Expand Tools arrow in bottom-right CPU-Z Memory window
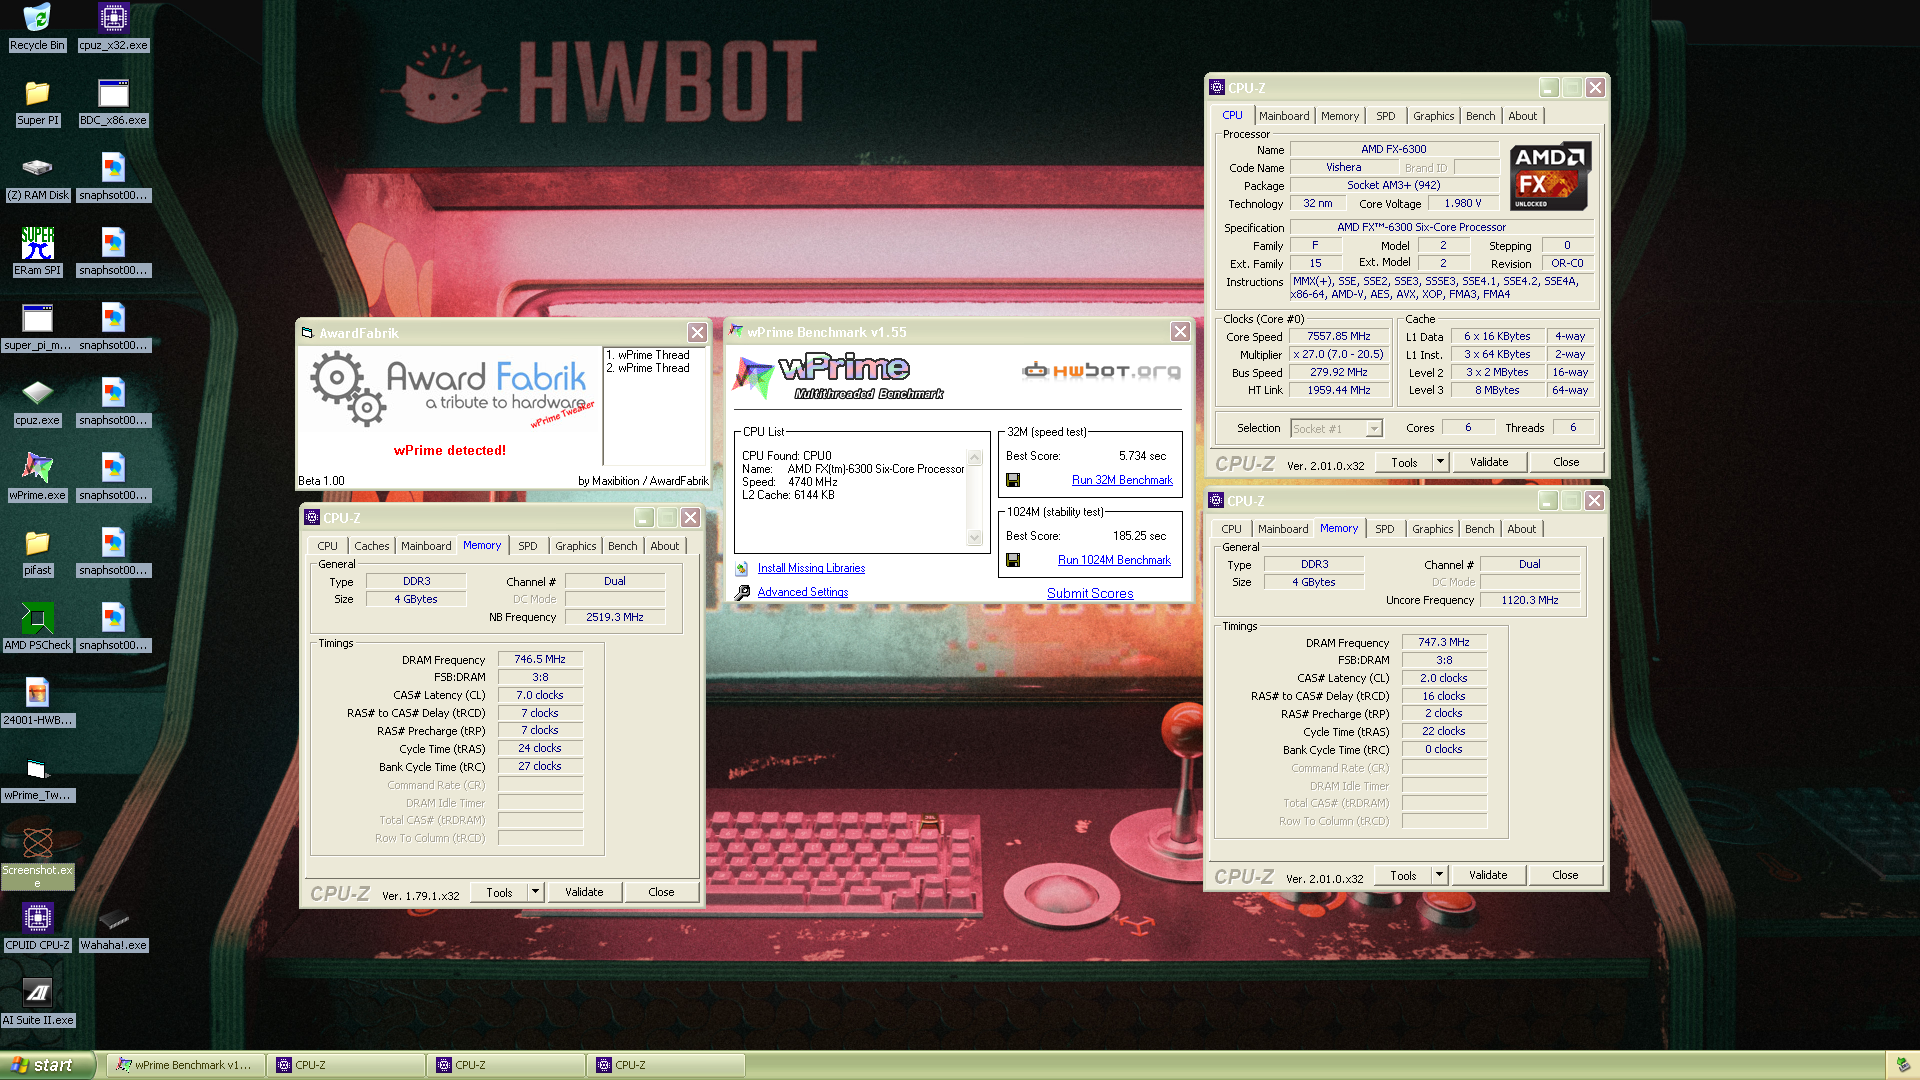 tap(1439, 875)
